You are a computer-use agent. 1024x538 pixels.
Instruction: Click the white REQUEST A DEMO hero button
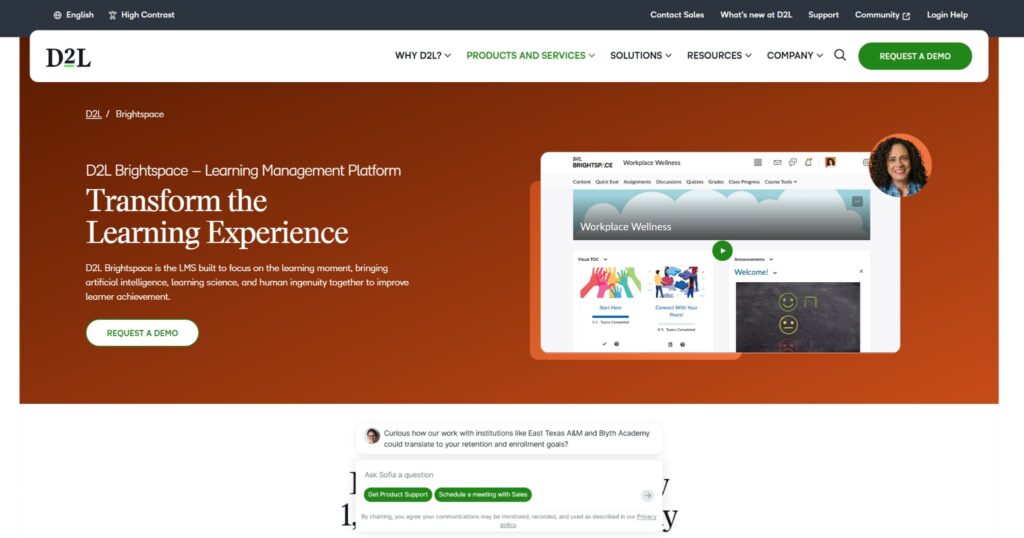[x=142, y=333]
